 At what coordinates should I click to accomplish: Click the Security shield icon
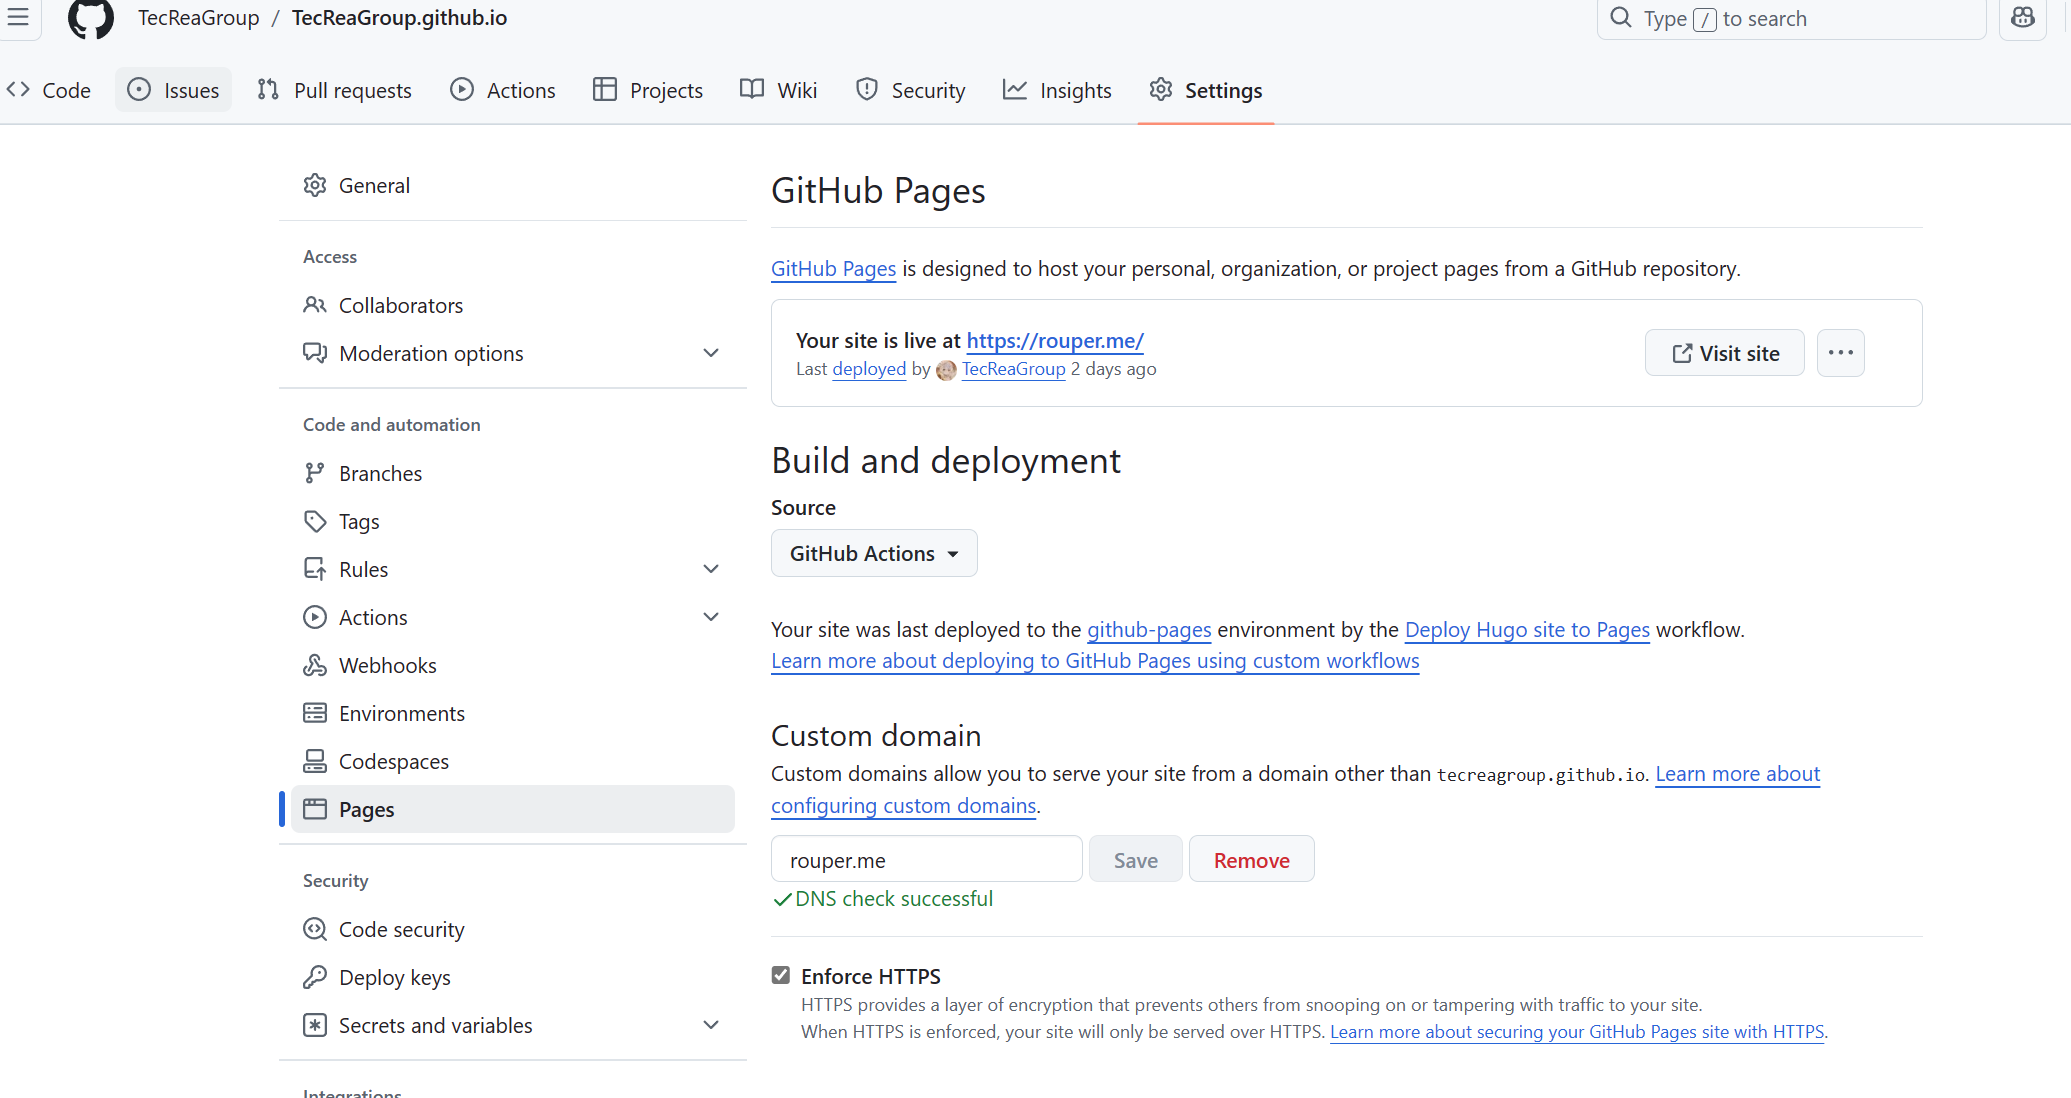[866, 89]
